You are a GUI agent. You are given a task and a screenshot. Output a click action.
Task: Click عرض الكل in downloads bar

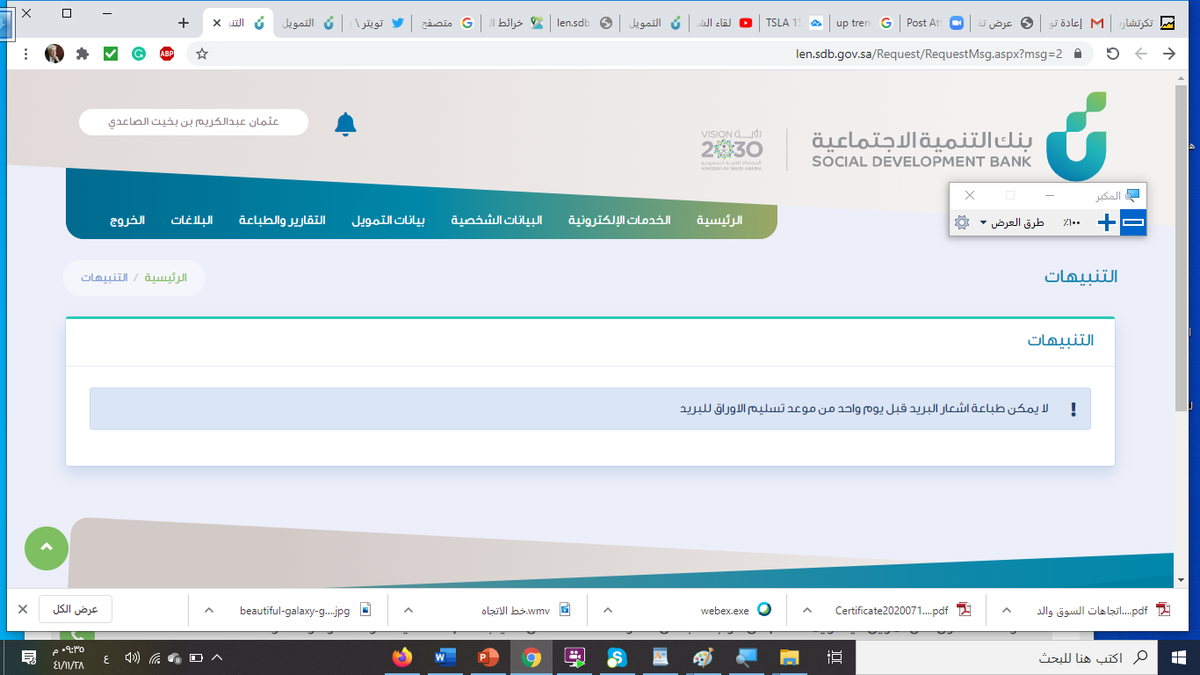[x=76, y=609]
